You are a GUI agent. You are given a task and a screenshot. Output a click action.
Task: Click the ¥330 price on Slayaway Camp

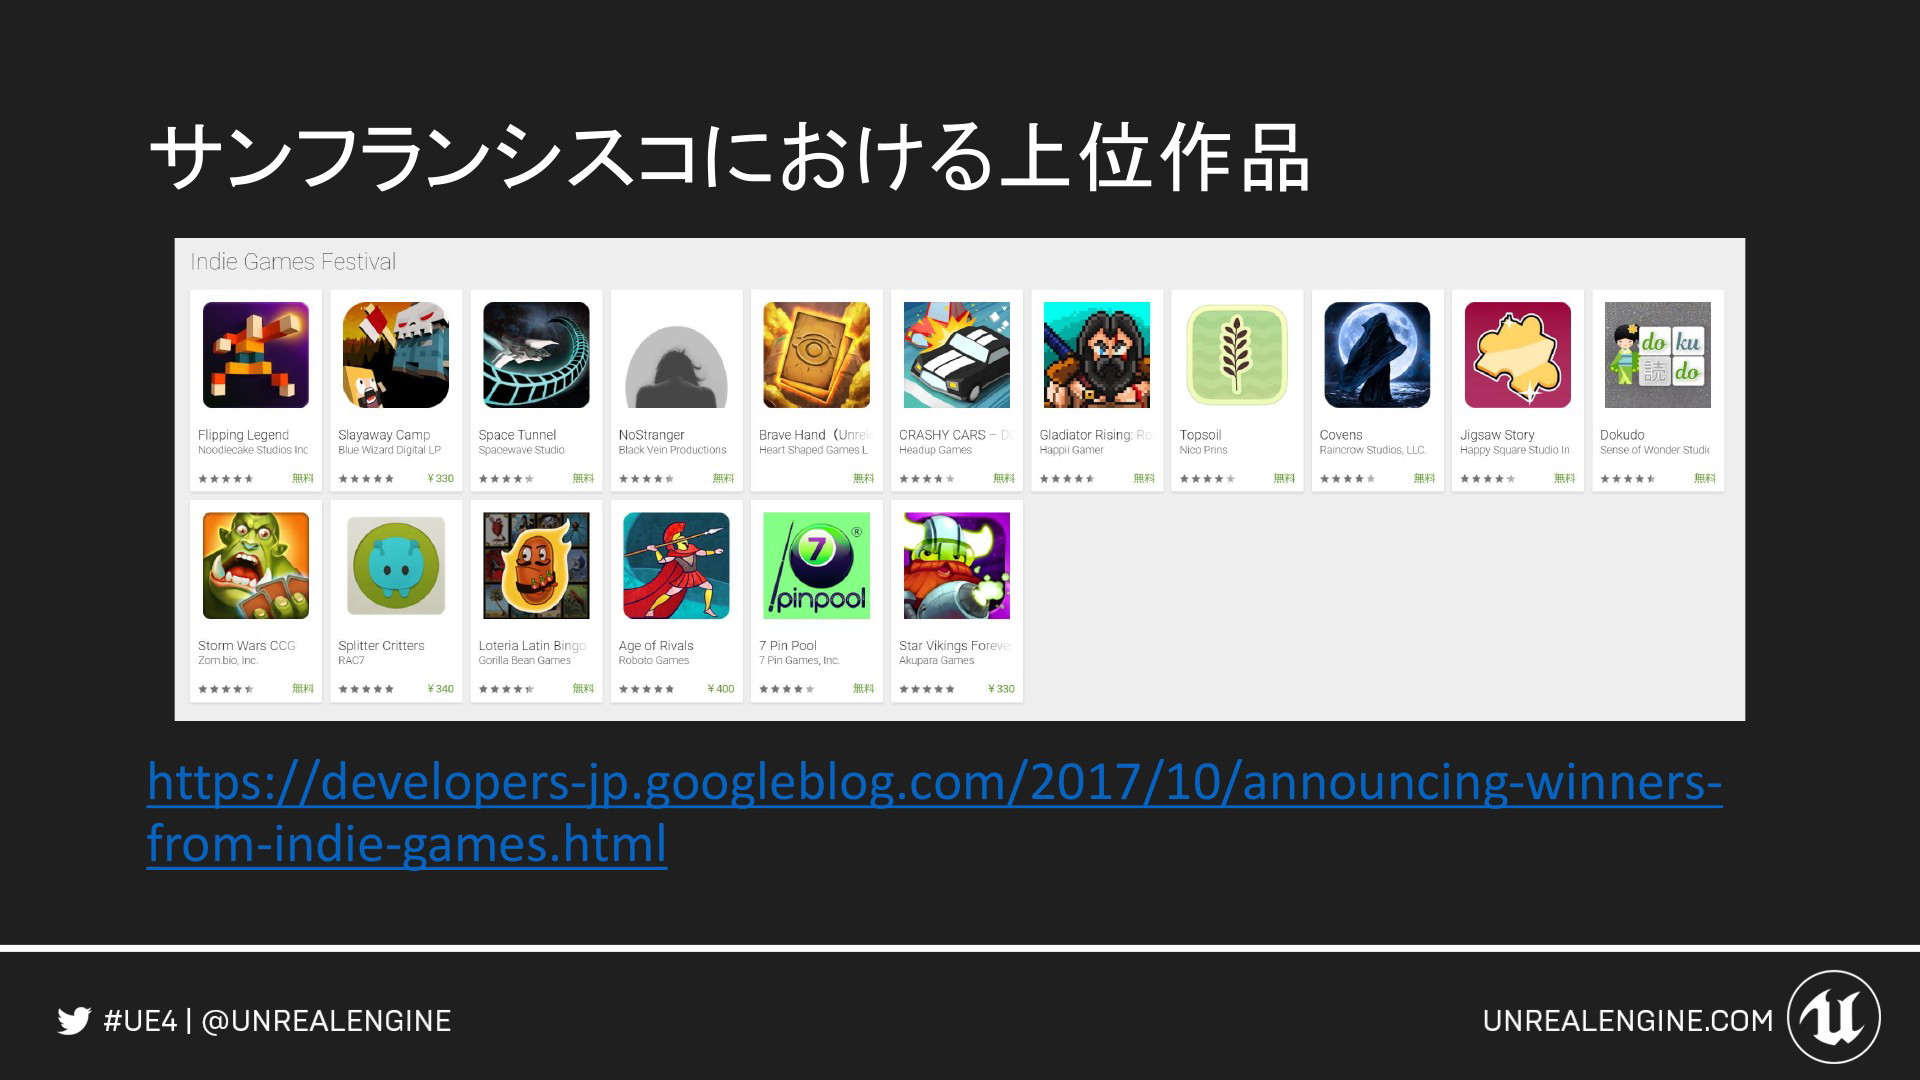(x=440, y=478)
